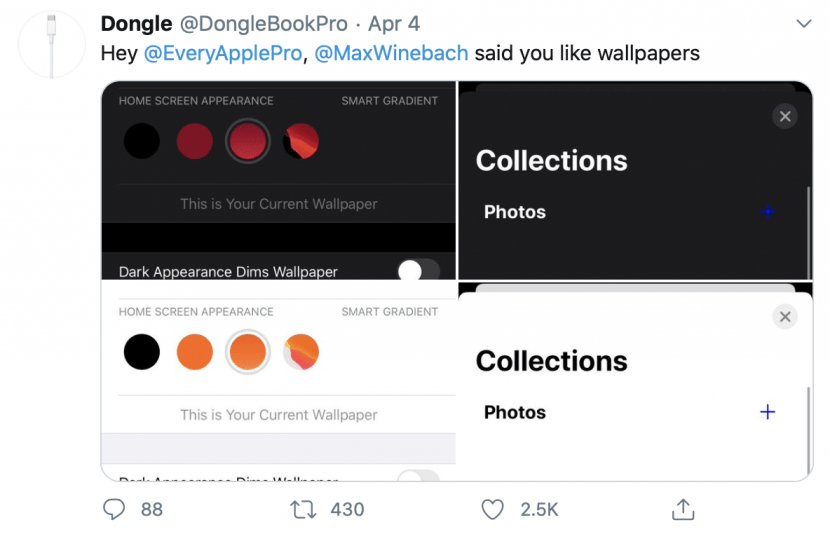830x534 pixels.
Task: Select the black swatch in dark mode
Action: [x=142, y=141]
